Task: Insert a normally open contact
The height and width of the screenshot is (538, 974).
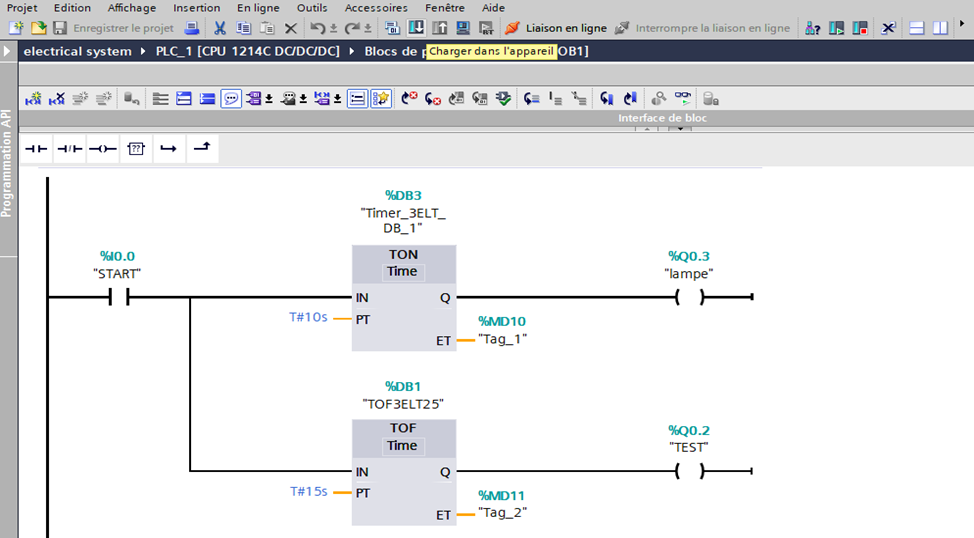Action: [36, 149]
